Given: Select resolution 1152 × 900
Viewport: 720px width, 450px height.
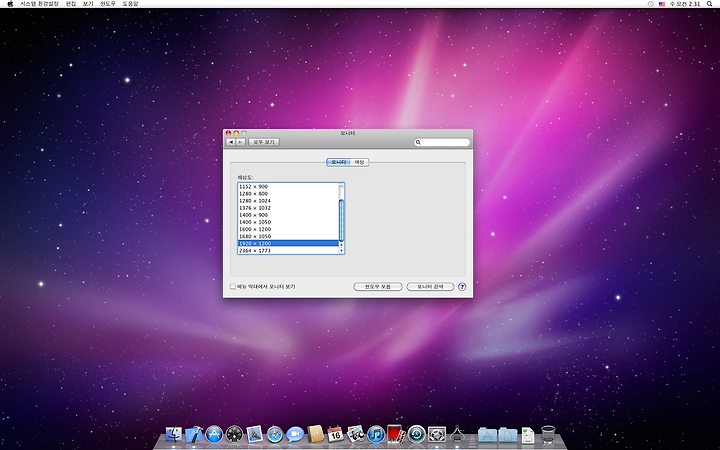Looking at the screenshot, I should click(x=288, y=186).
